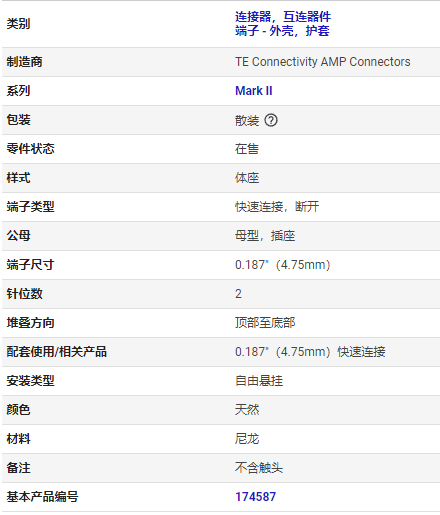Click the 尼龙 material value

(247, 439)
